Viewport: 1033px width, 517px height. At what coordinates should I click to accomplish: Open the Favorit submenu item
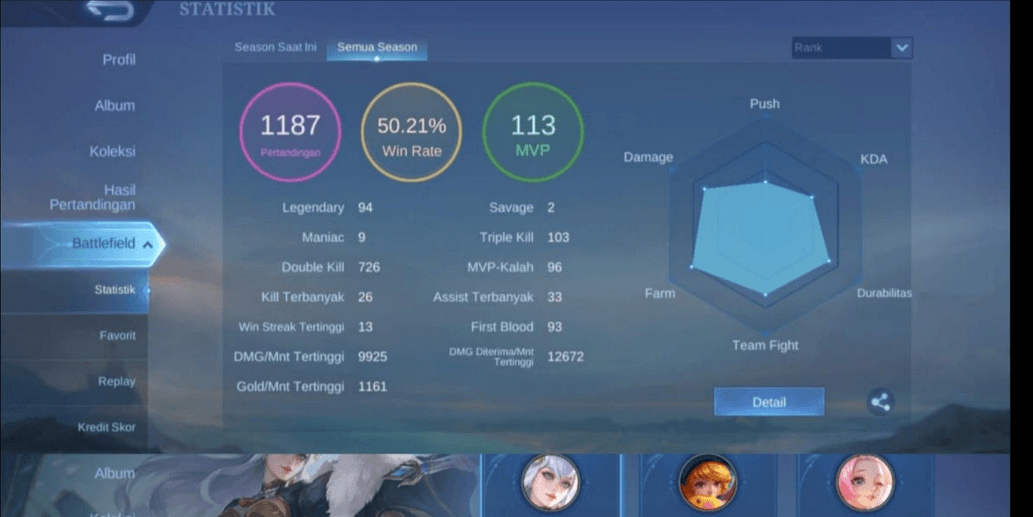pyautogui.click(x=117, y=336)
